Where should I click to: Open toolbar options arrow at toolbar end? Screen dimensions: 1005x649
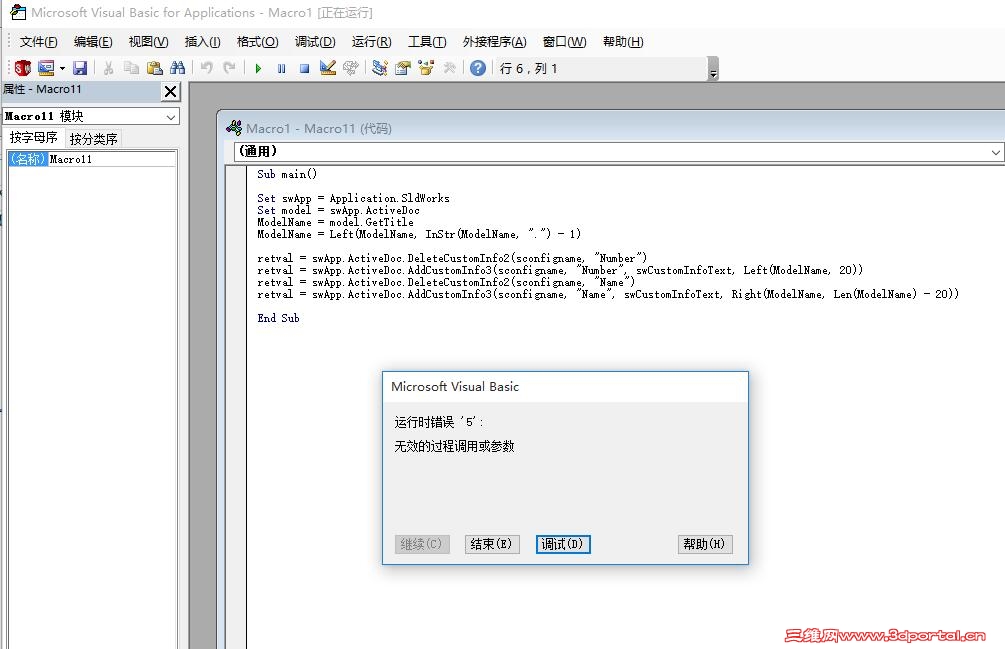[713, 69]
